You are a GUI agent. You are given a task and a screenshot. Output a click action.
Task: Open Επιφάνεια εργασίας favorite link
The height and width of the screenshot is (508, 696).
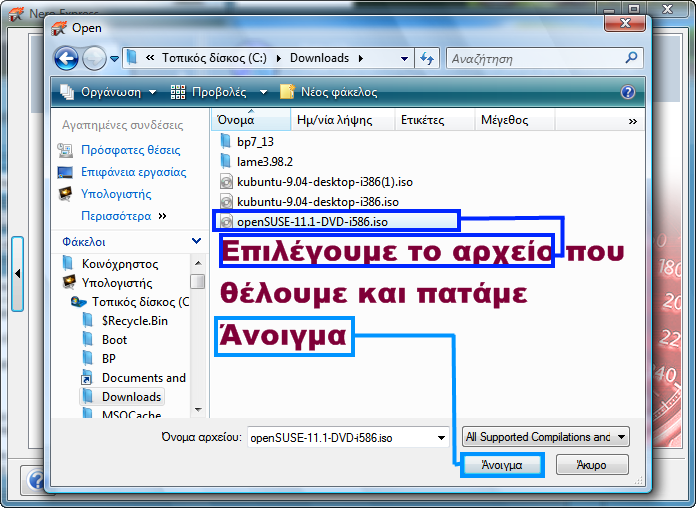point(134,172)
